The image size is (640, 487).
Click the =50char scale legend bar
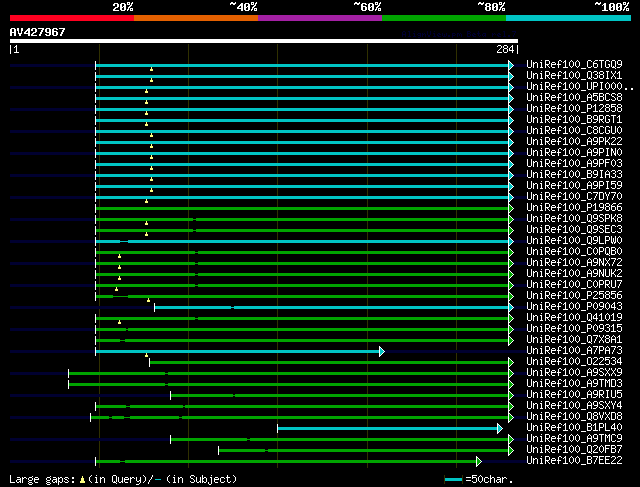[454, 481]
